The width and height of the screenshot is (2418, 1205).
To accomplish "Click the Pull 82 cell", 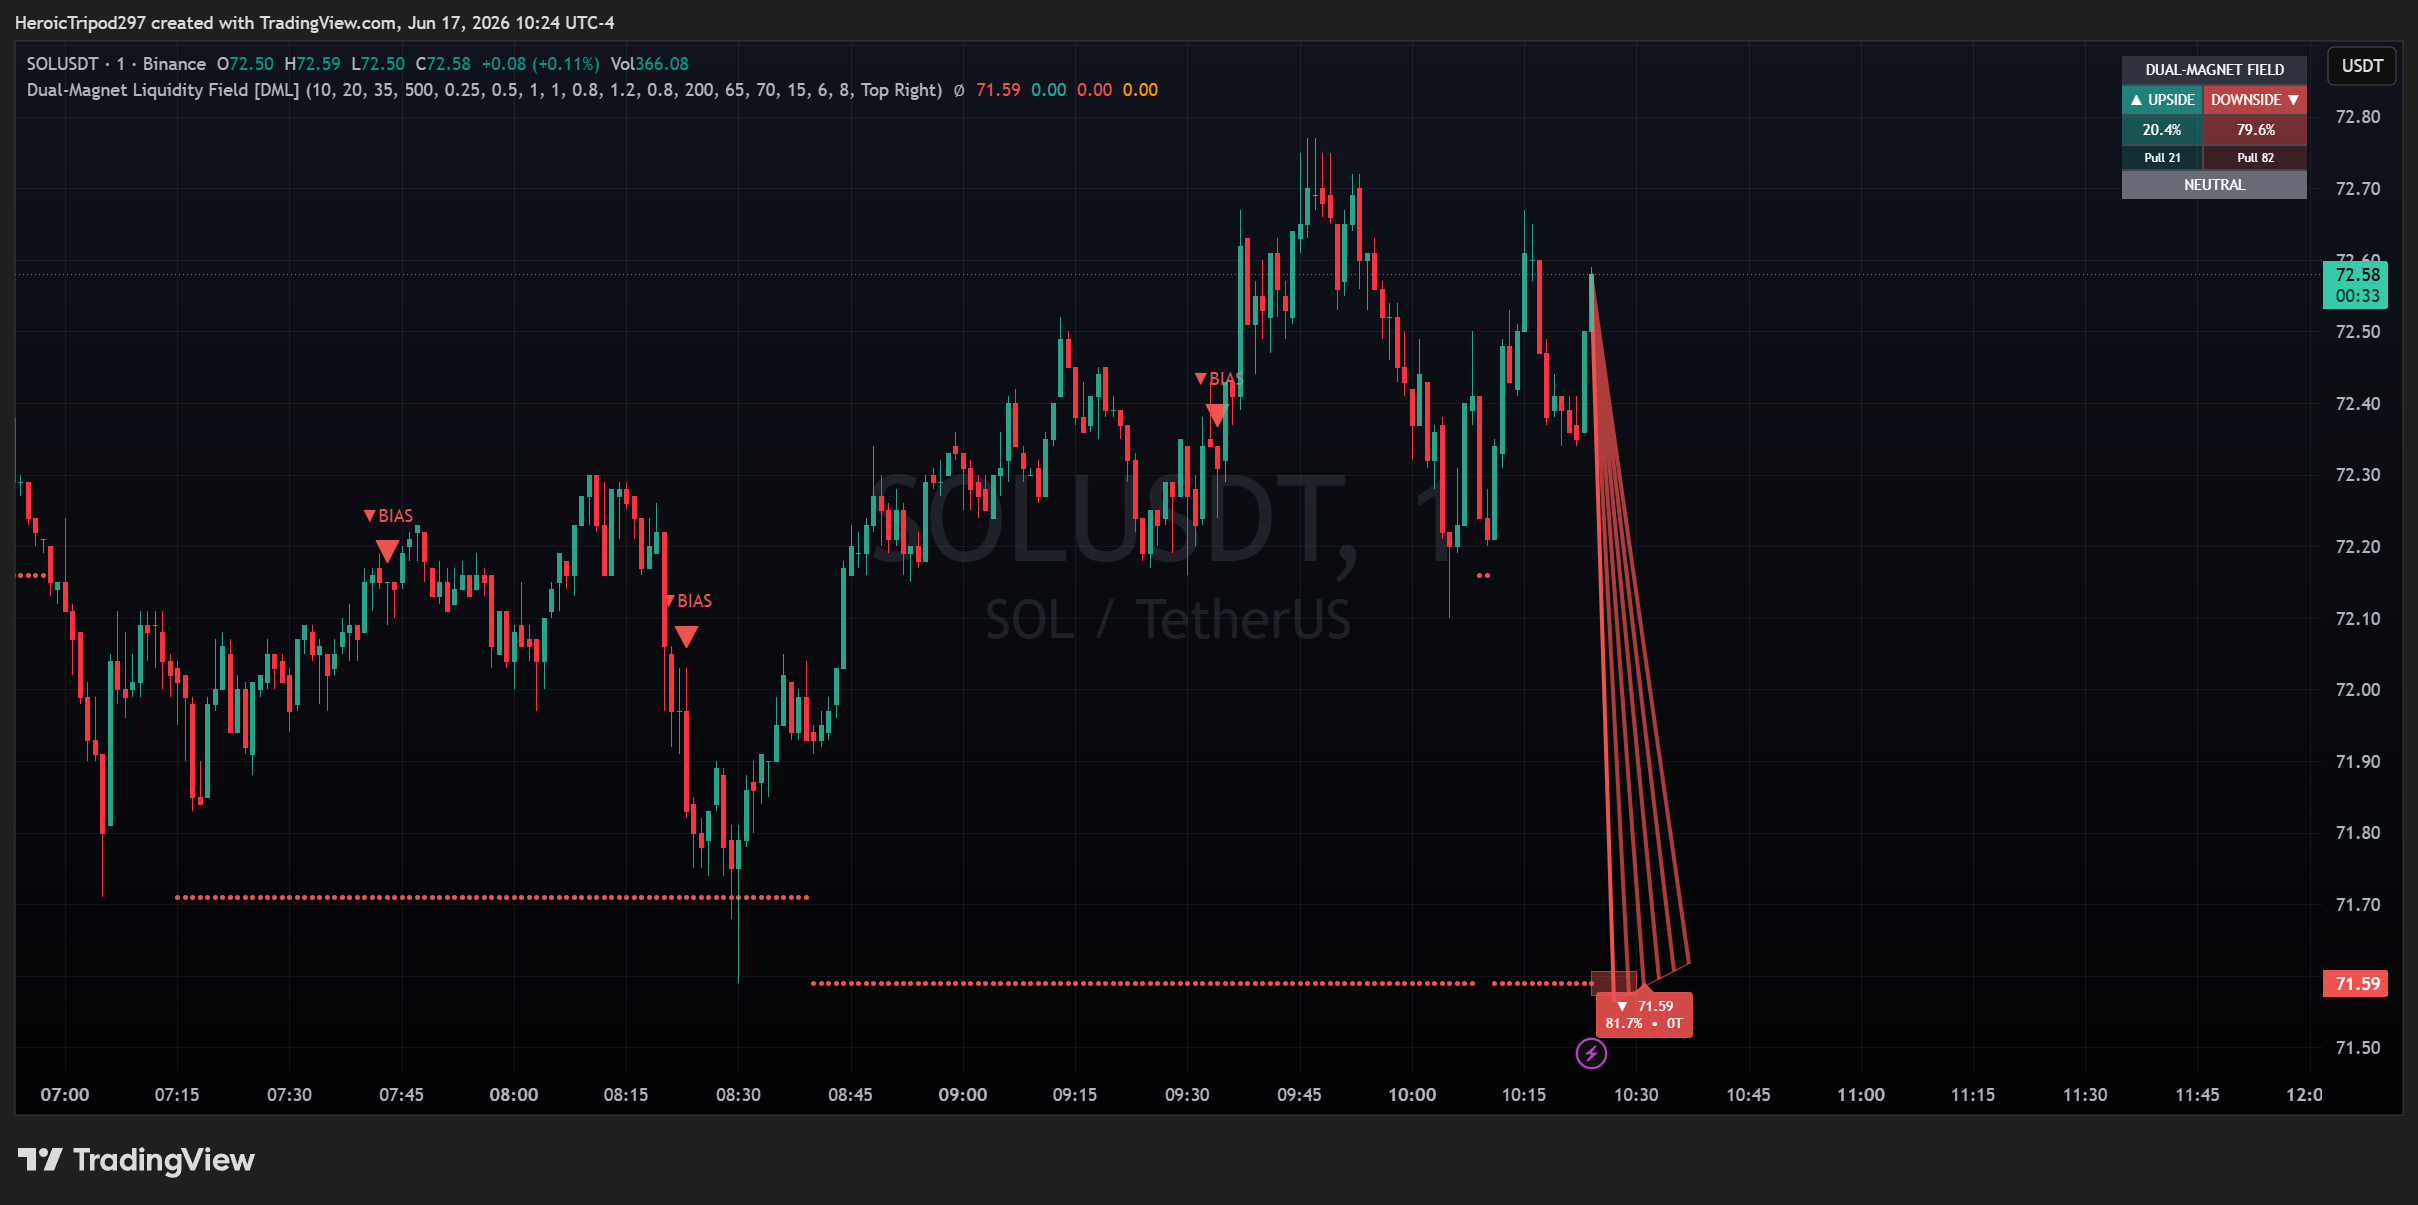I will click(2255, 158).
